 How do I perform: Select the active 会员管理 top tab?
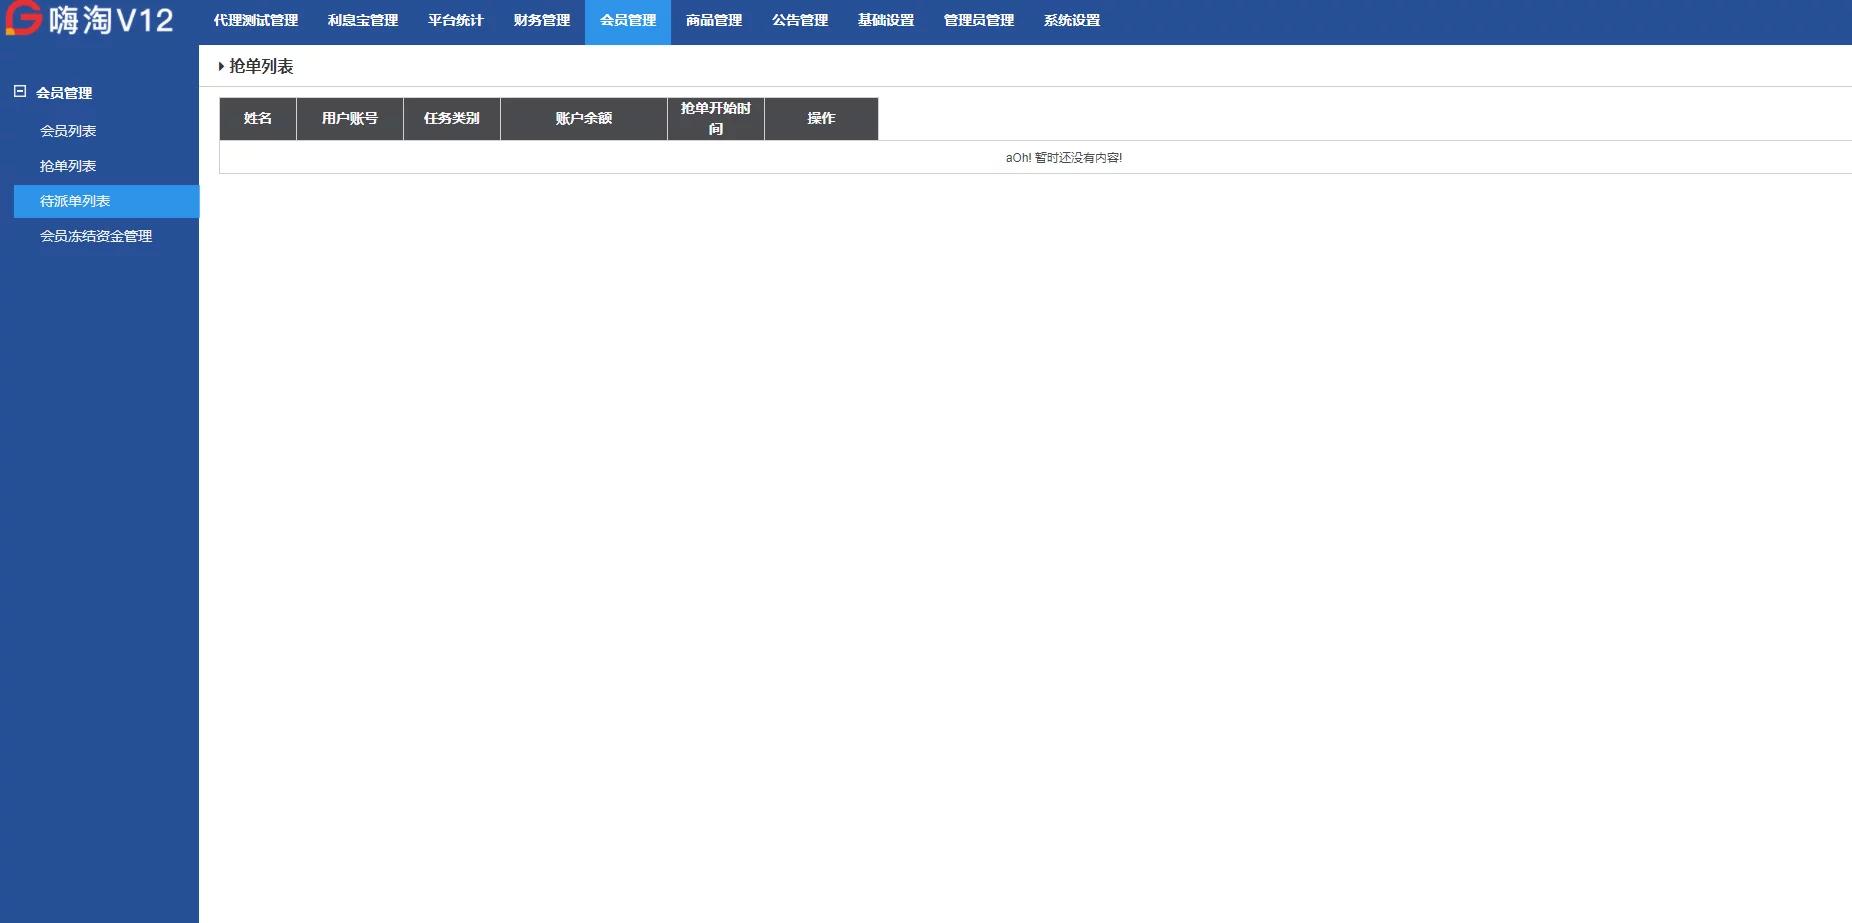coord(628,21)
